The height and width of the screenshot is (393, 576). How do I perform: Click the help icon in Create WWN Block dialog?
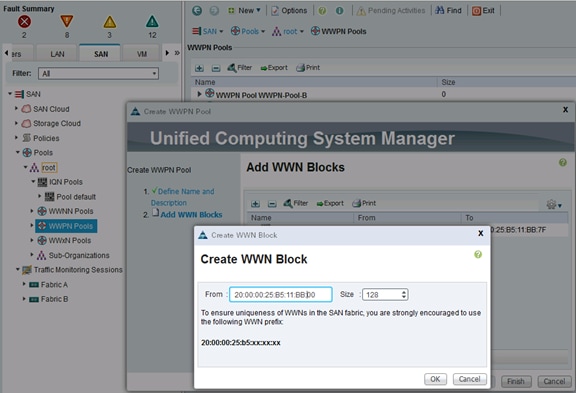[x=478, y=254]
